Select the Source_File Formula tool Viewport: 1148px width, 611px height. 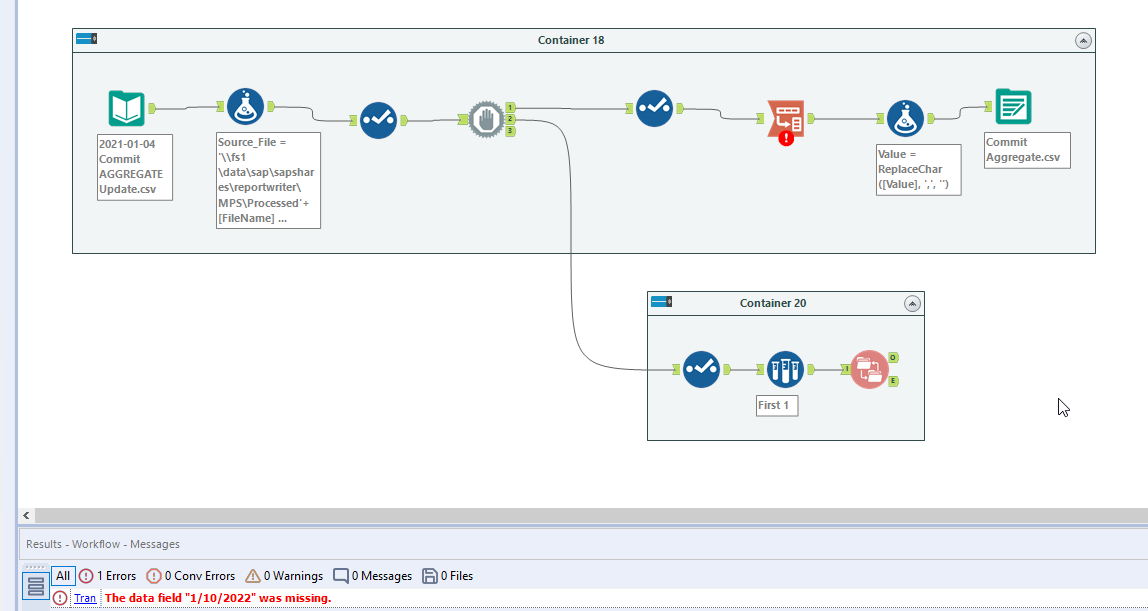(x=245, y=105)
